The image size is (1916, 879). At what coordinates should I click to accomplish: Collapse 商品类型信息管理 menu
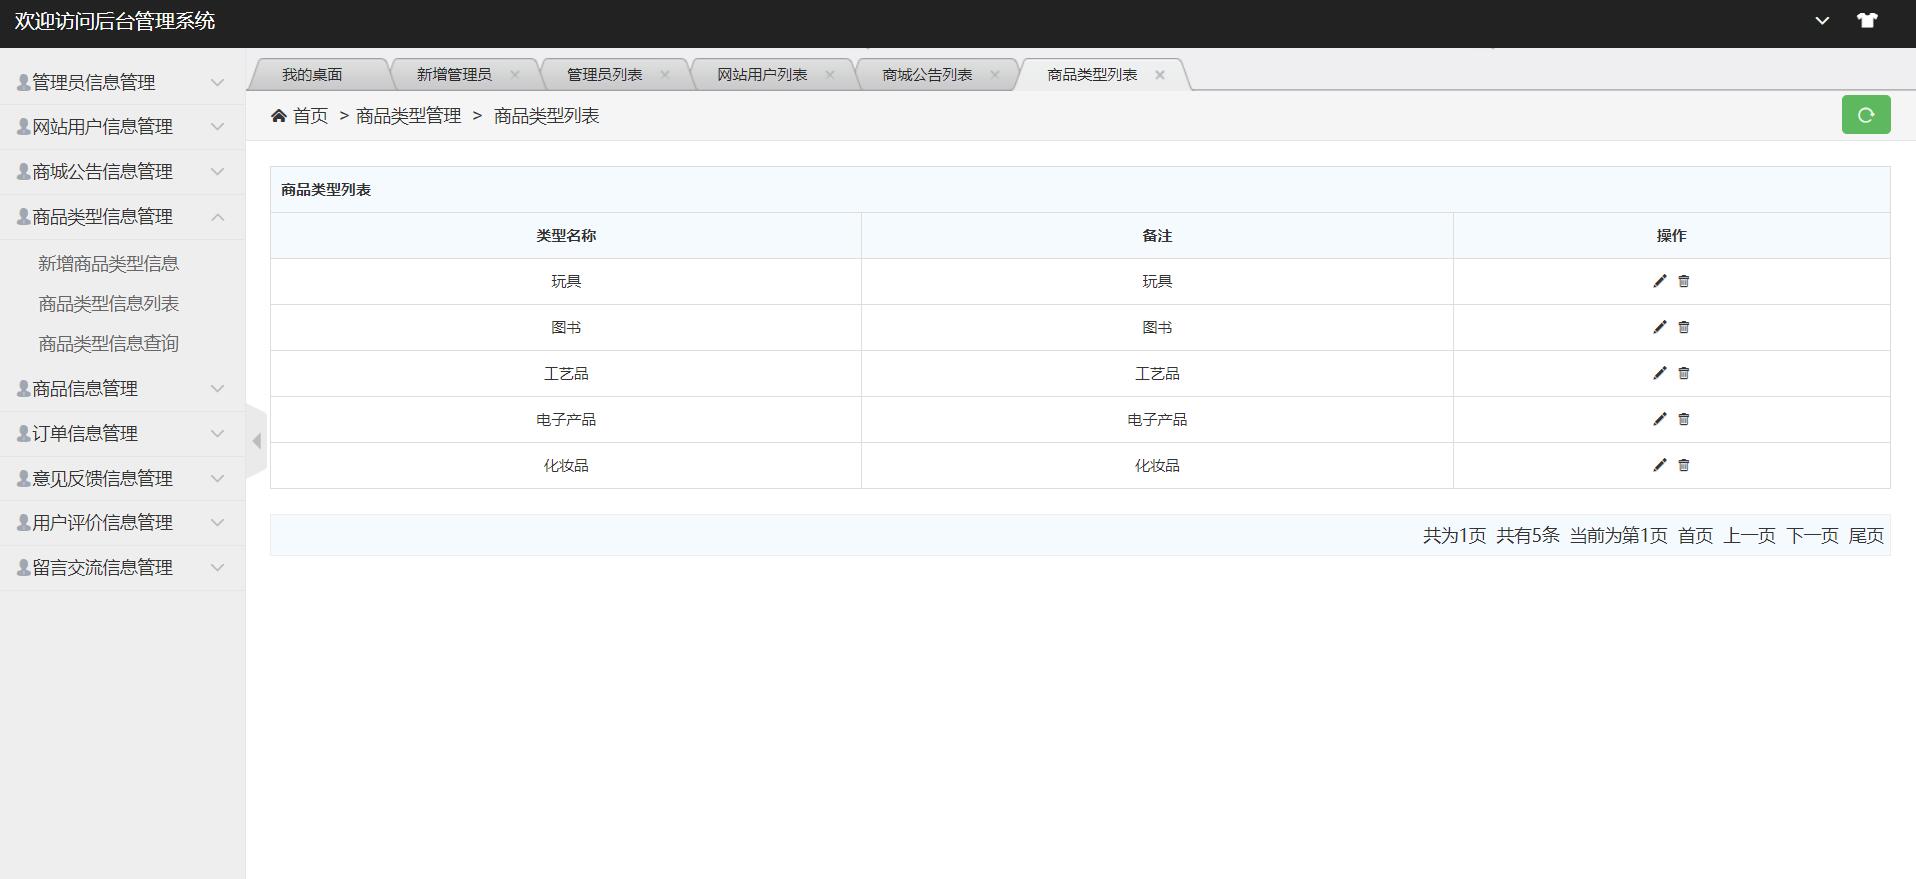(x=122, y=217)
